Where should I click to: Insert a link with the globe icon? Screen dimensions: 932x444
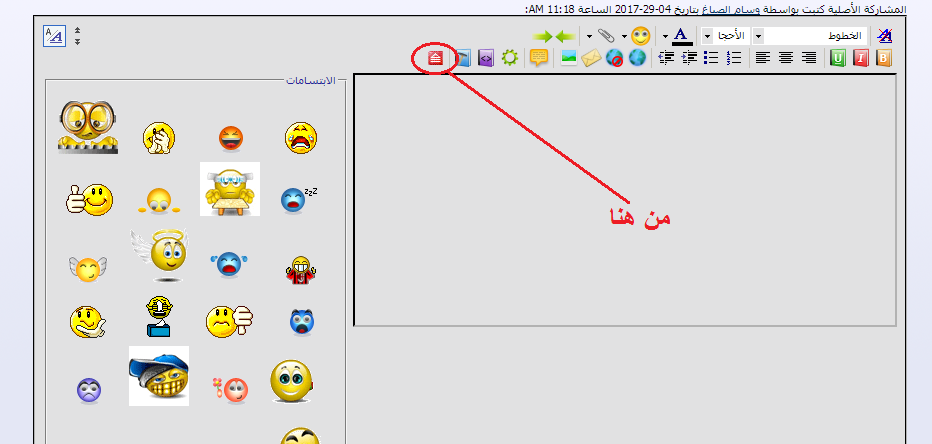[637, 58]
